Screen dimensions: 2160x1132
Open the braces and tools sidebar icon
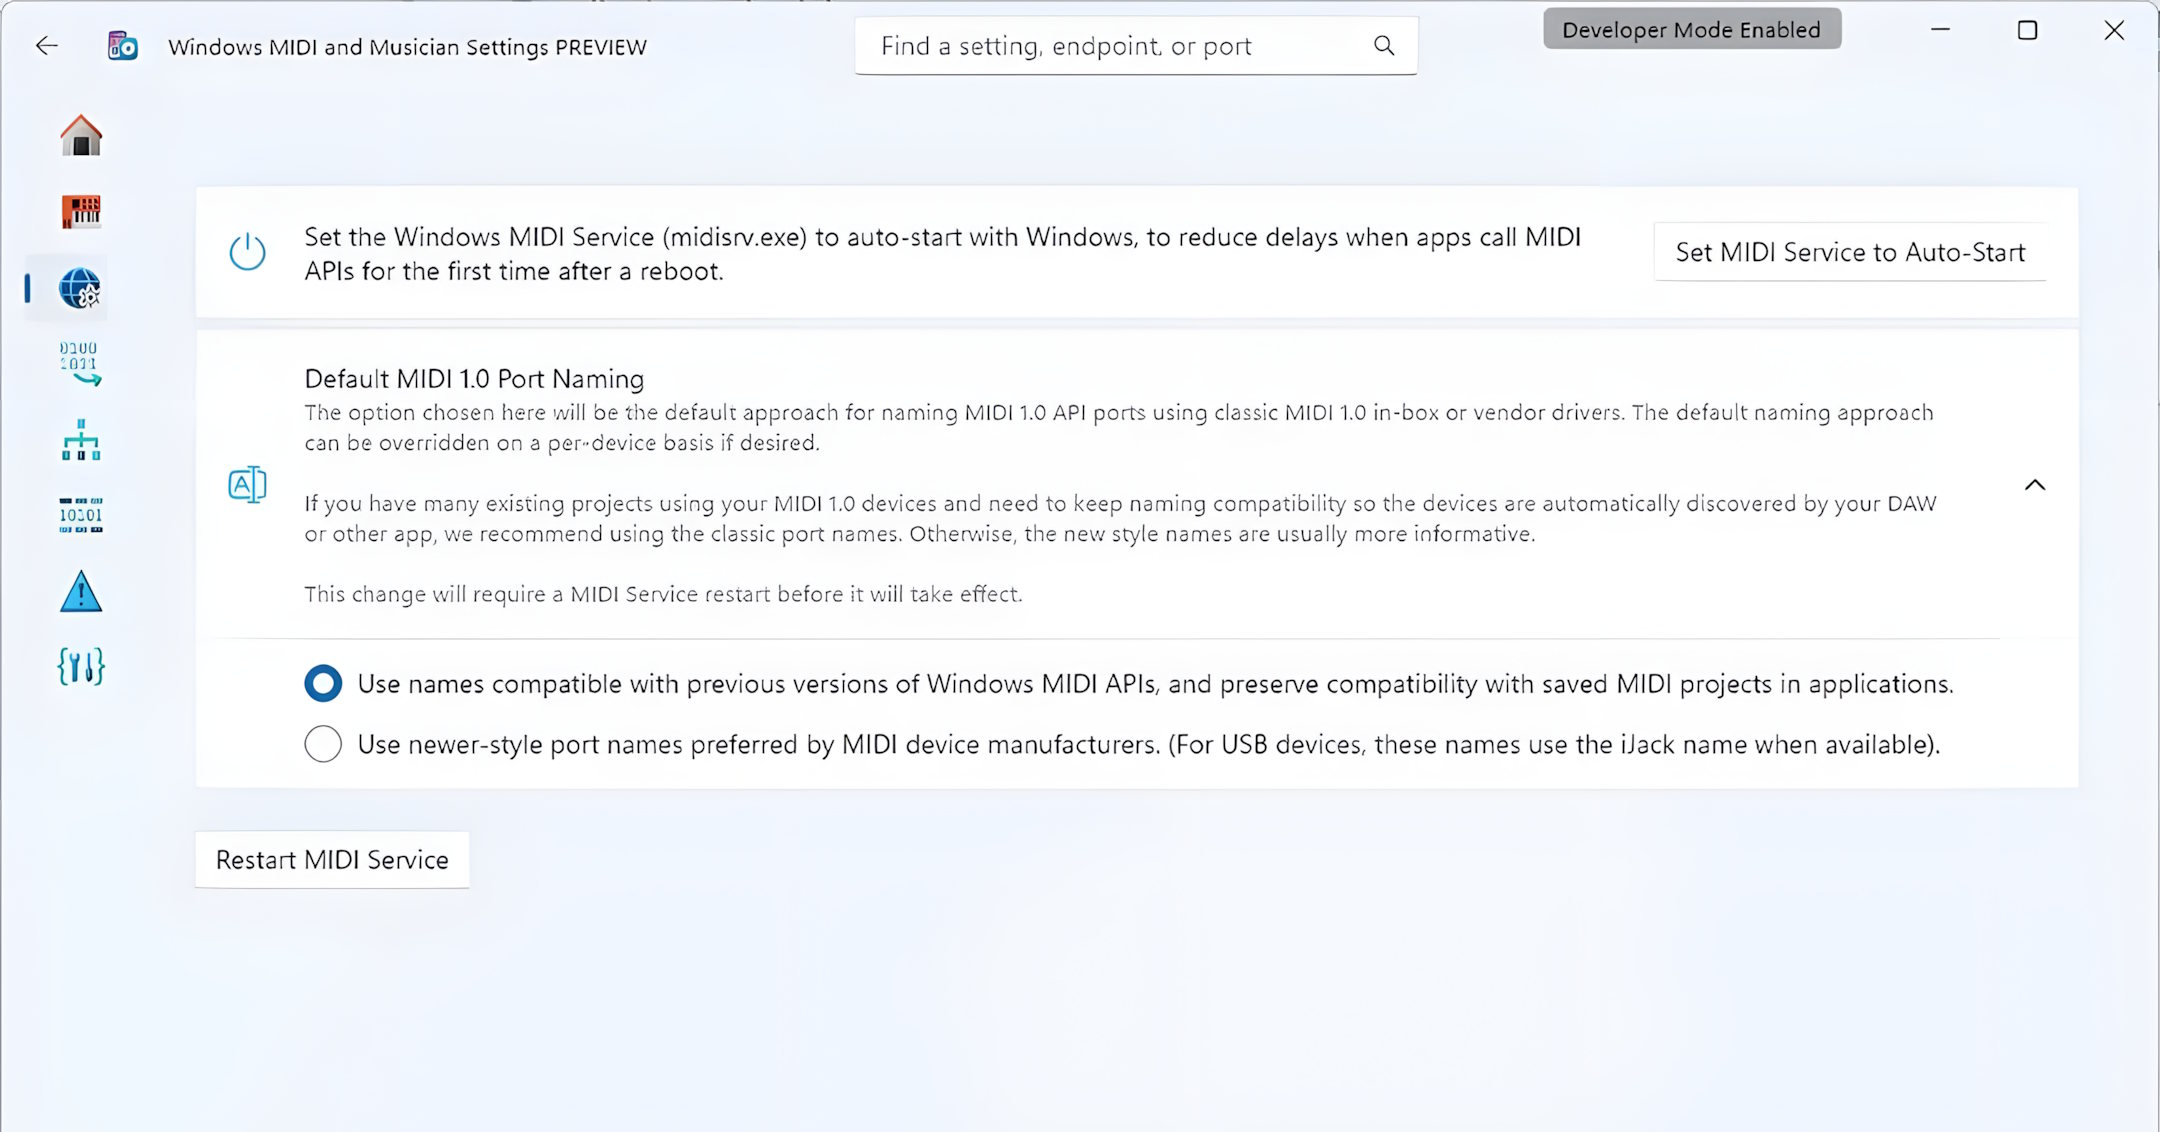[81, 666]
